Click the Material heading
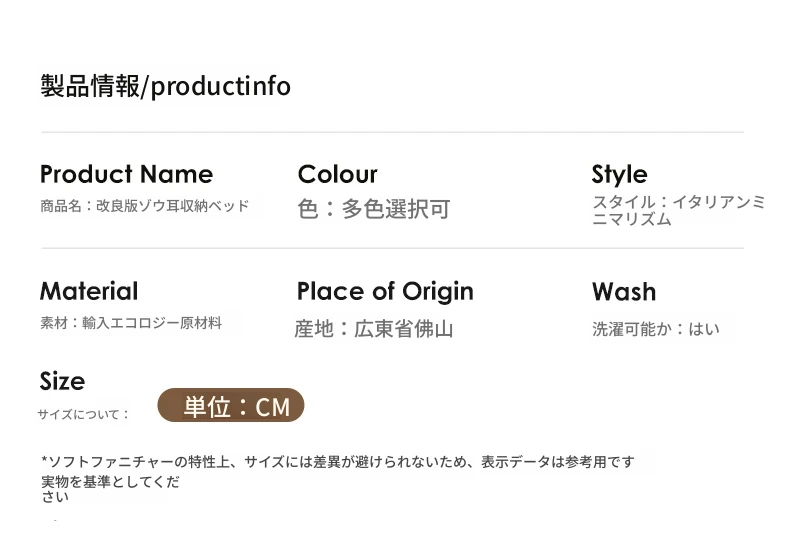 pos(89,291)
